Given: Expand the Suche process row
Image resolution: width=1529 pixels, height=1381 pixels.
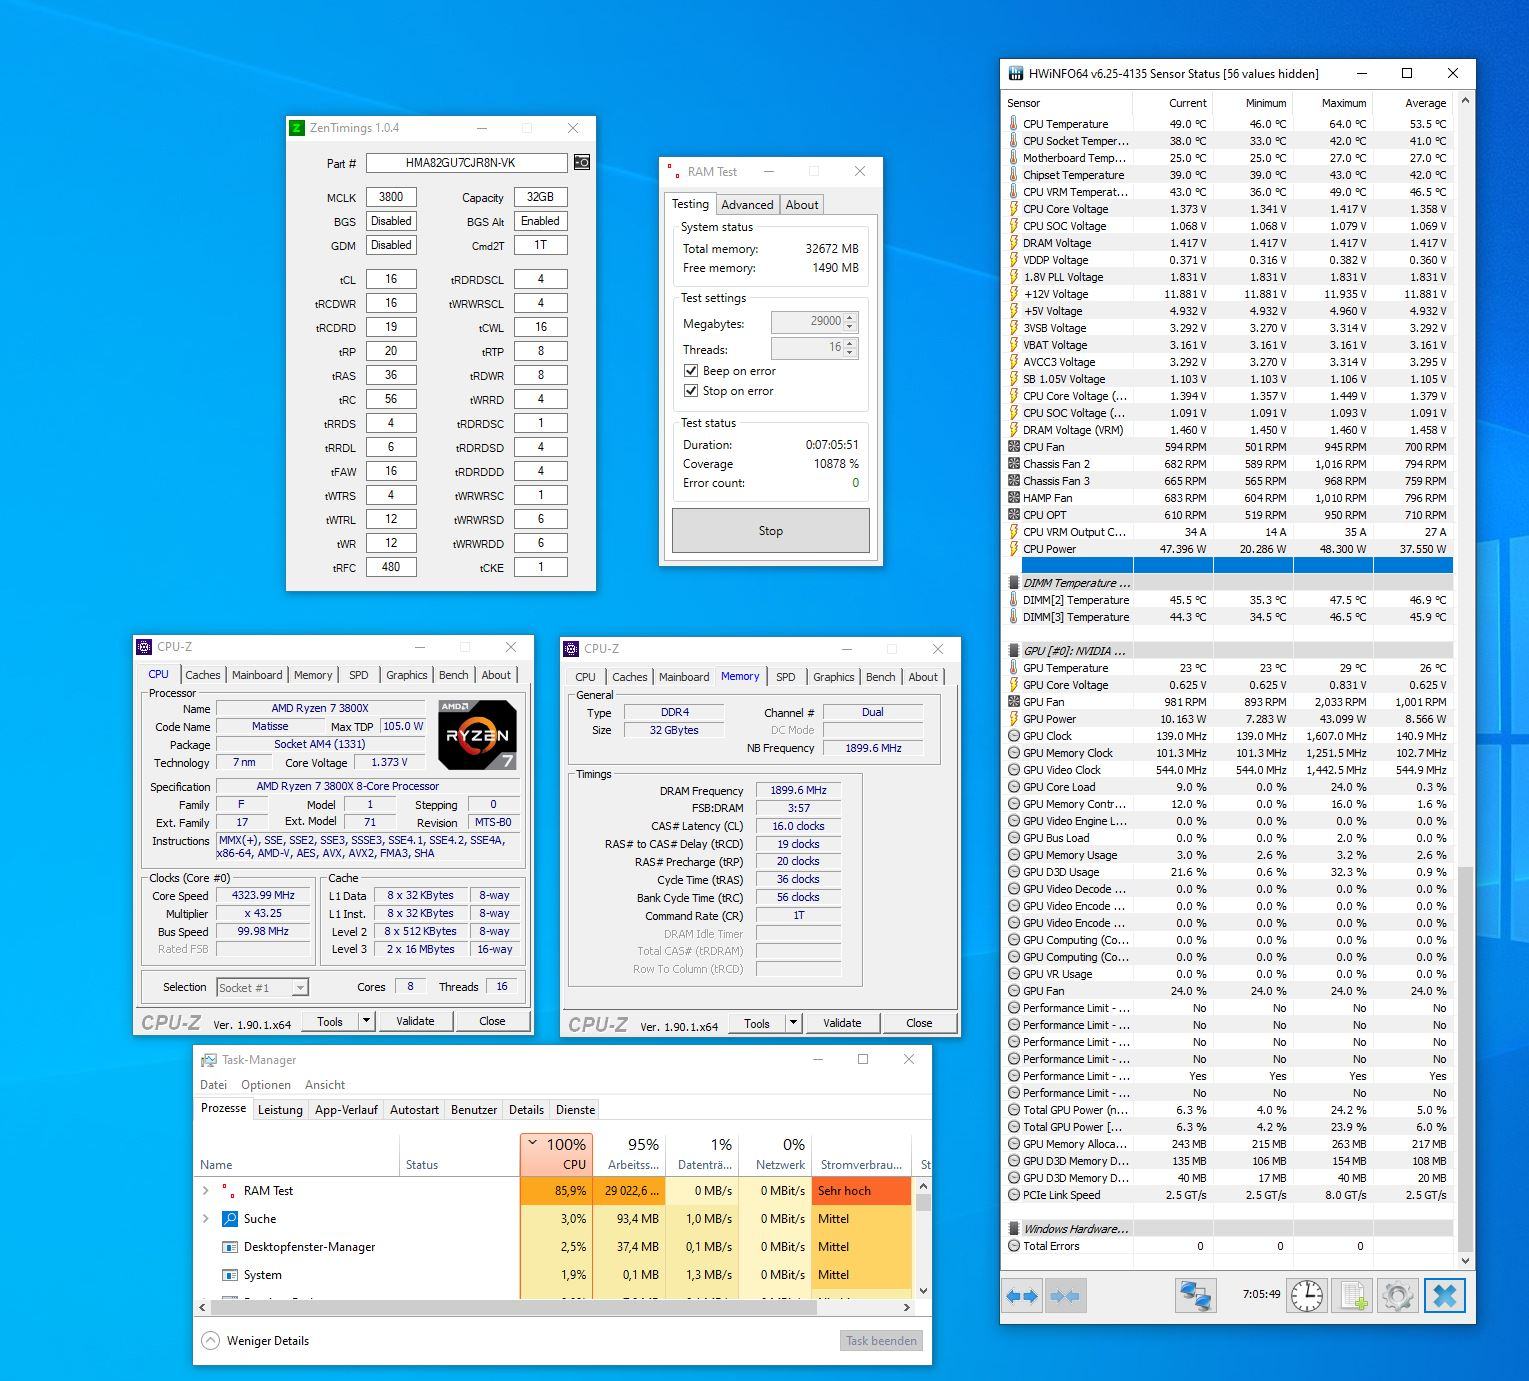Looking at the screenshot, I should (x=206, y=1219).
